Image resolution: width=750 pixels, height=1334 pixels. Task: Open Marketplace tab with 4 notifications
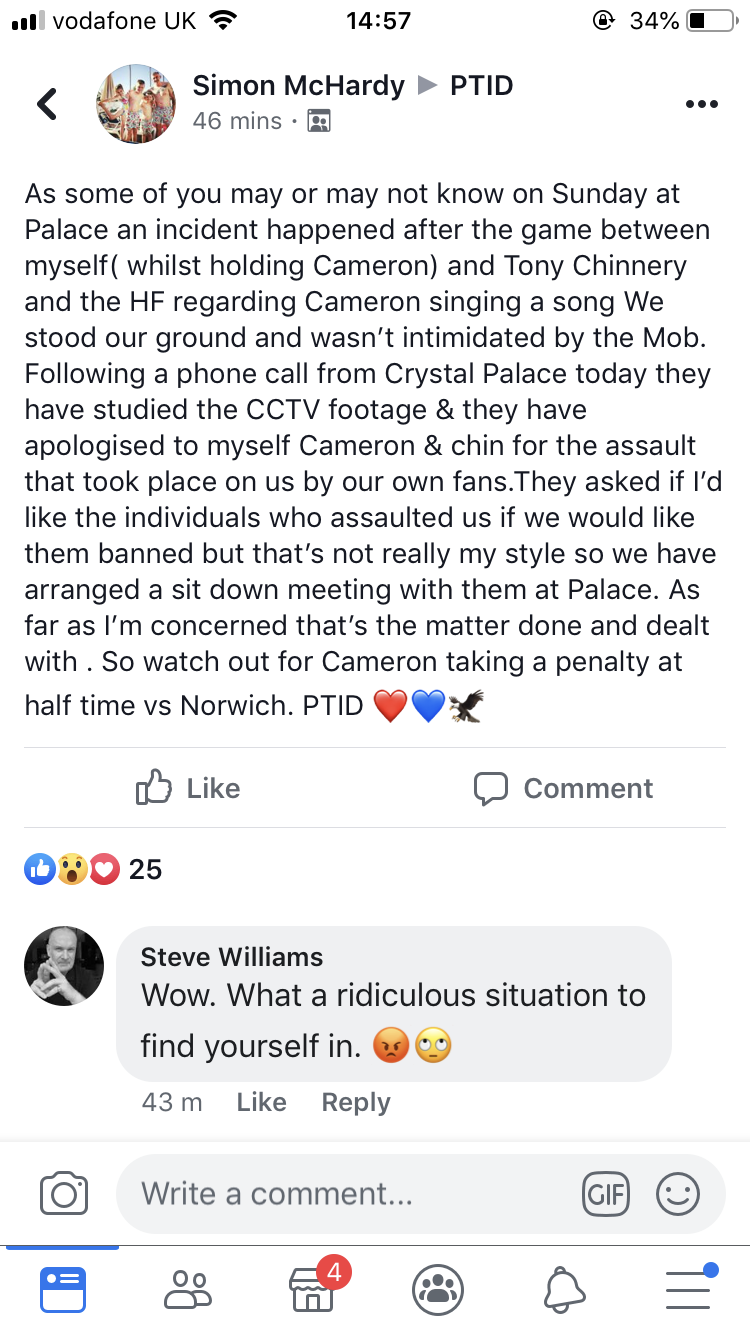pyautogui.click(x=312, y=1289)
